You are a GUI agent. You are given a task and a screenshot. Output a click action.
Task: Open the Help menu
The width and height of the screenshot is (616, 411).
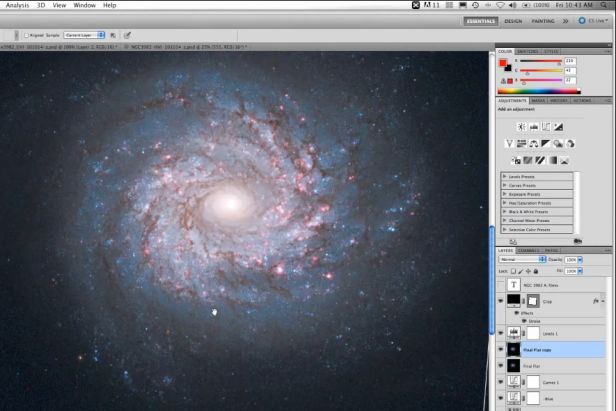coord(110,5)
